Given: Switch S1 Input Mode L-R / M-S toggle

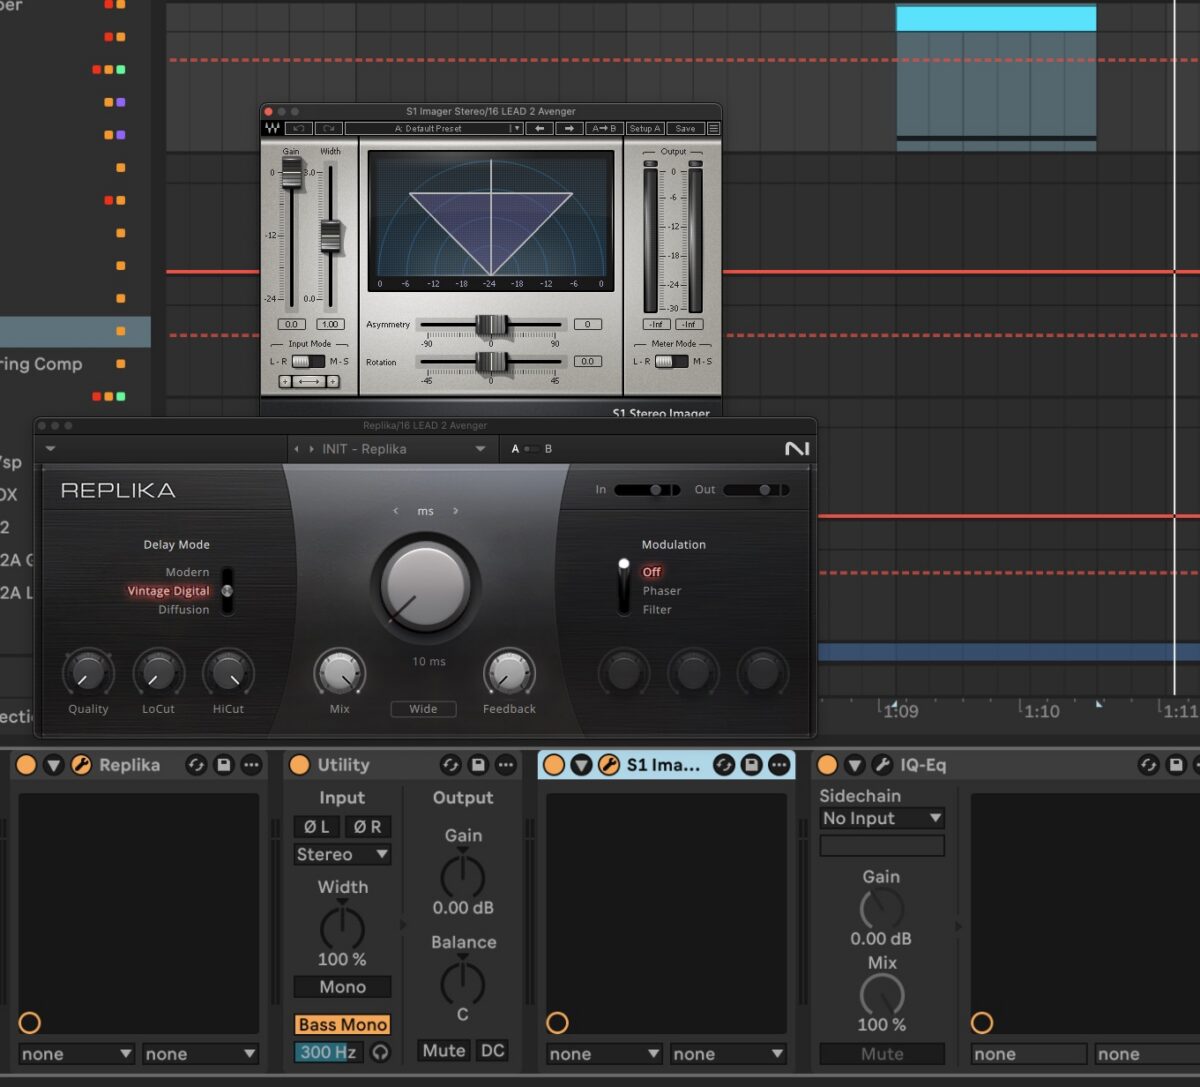Looking at the screenshot, I should (x=308, y=361).
